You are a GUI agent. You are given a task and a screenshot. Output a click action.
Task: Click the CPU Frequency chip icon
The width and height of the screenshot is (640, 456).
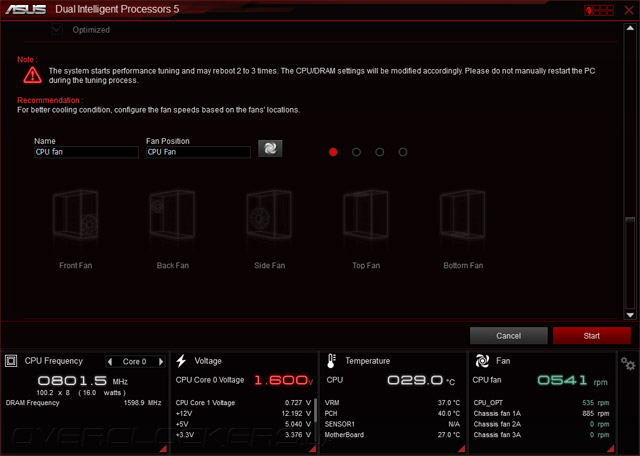pos(11,361)
